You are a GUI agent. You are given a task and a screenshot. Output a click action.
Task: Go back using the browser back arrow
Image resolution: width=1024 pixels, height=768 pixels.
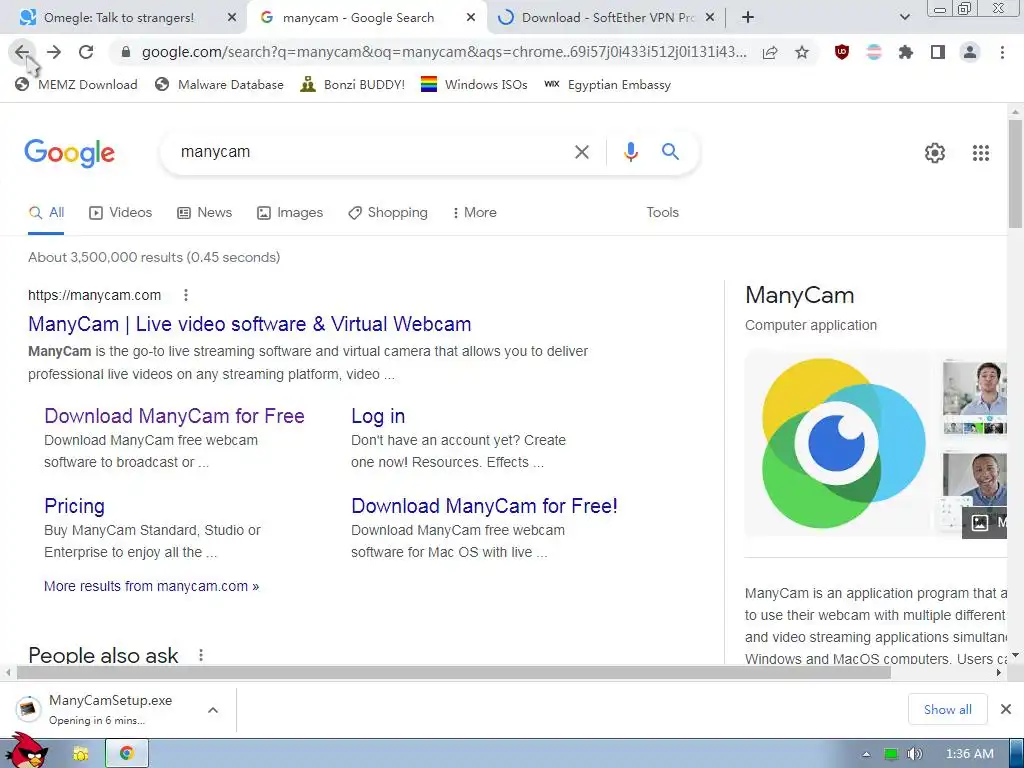tap(22, 52)
